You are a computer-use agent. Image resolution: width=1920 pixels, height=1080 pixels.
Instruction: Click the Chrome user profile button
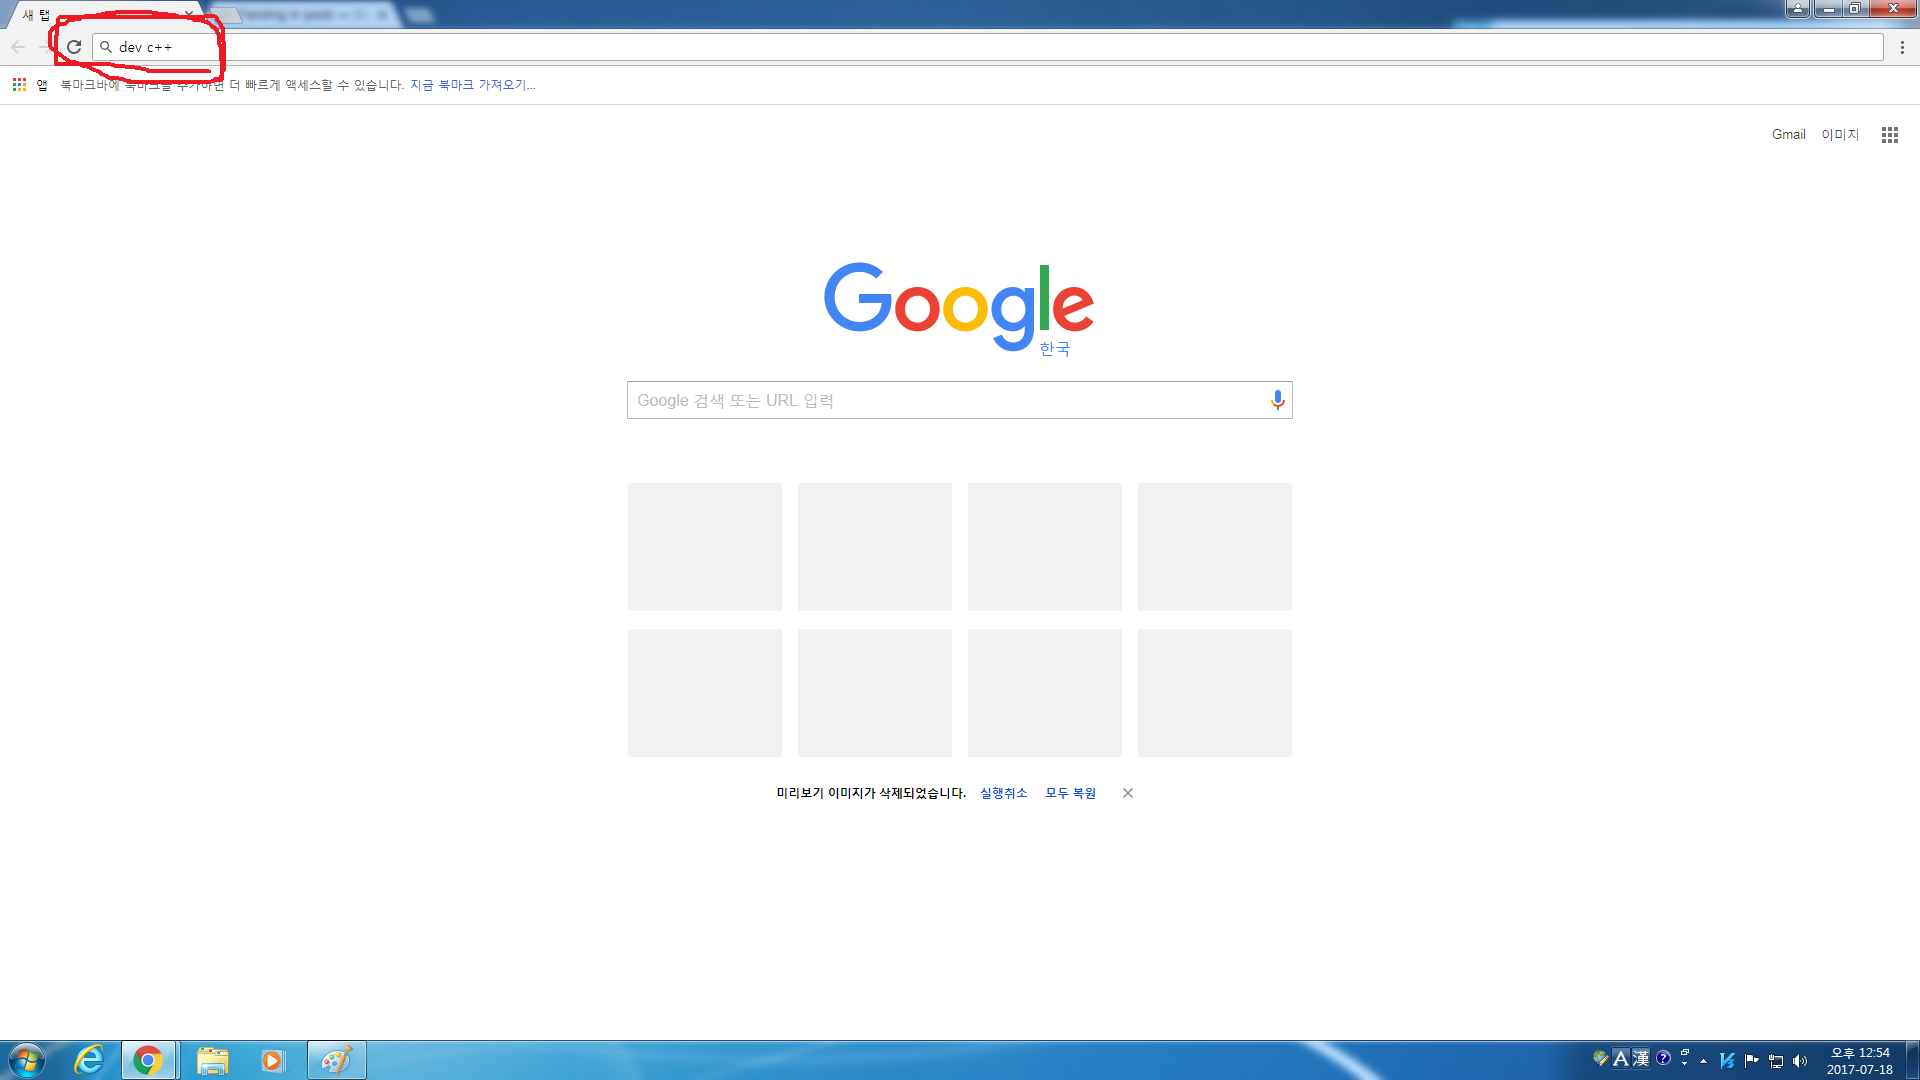1797,8
